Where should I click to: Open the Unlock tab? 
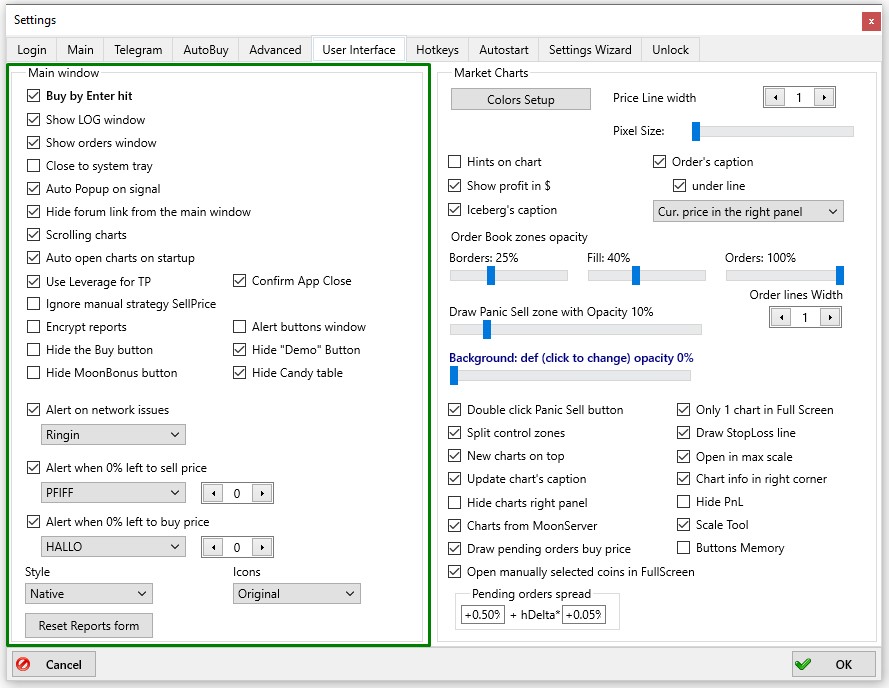[670, 50]
